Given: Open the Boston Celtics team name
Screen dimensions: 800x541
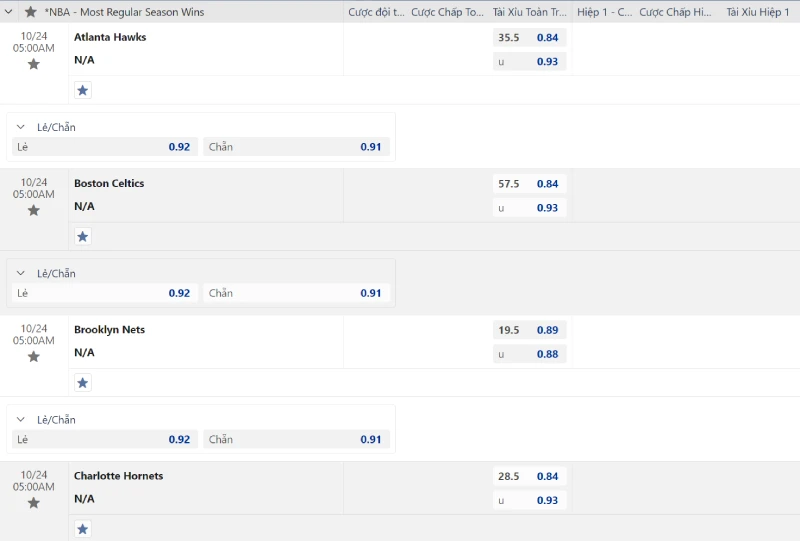Looking at the screenshot, I should (109, 183).
